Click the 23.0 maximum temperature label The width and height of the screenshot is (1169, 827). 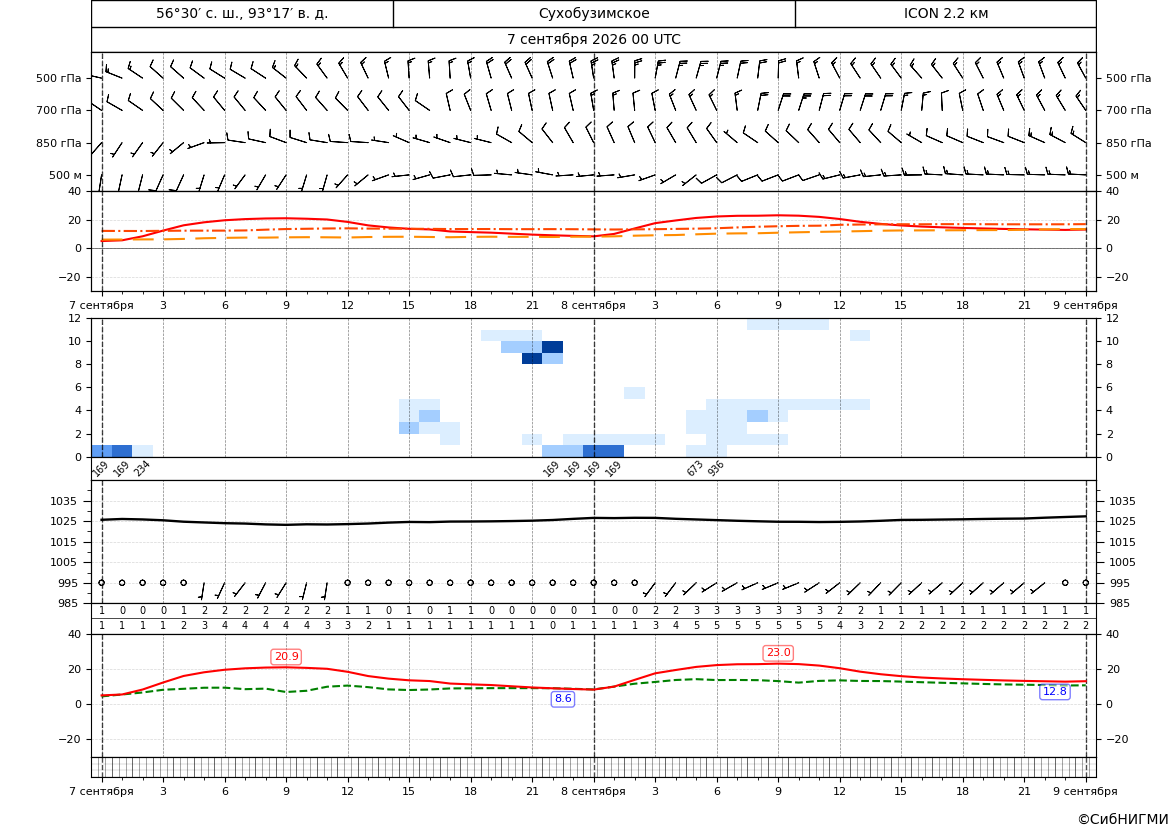pyautogui.click(x=778, y=653)
